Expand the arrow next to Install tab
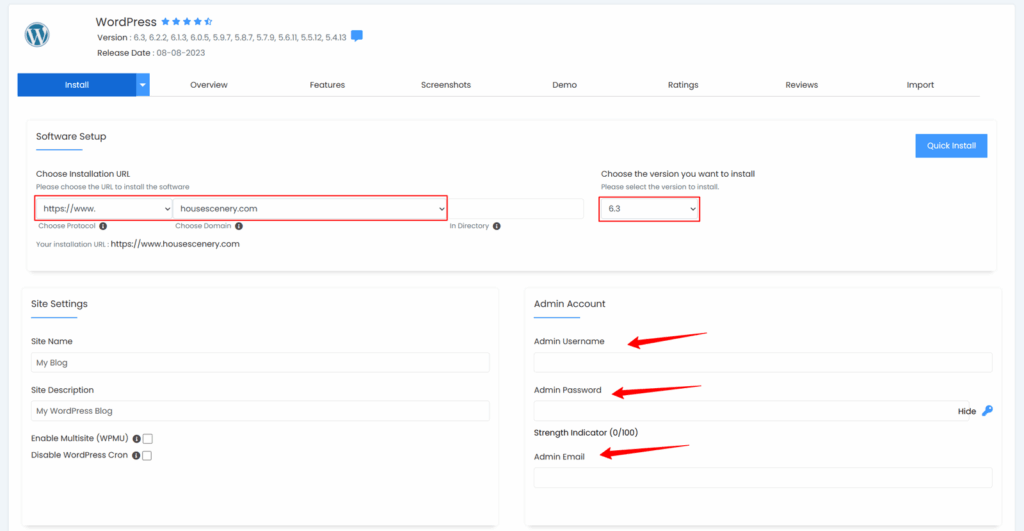Screen dimensions: 1024x531 point(143,85)
